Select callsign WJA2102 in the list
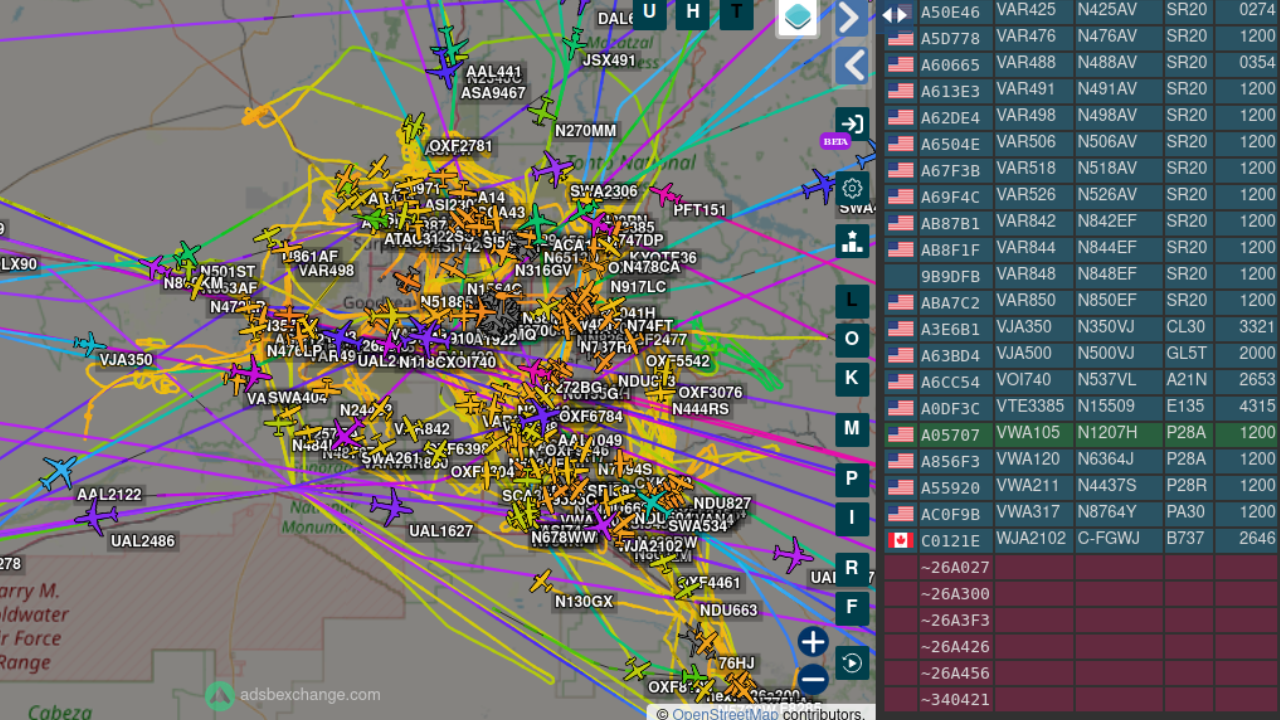 coord(1031,539)
